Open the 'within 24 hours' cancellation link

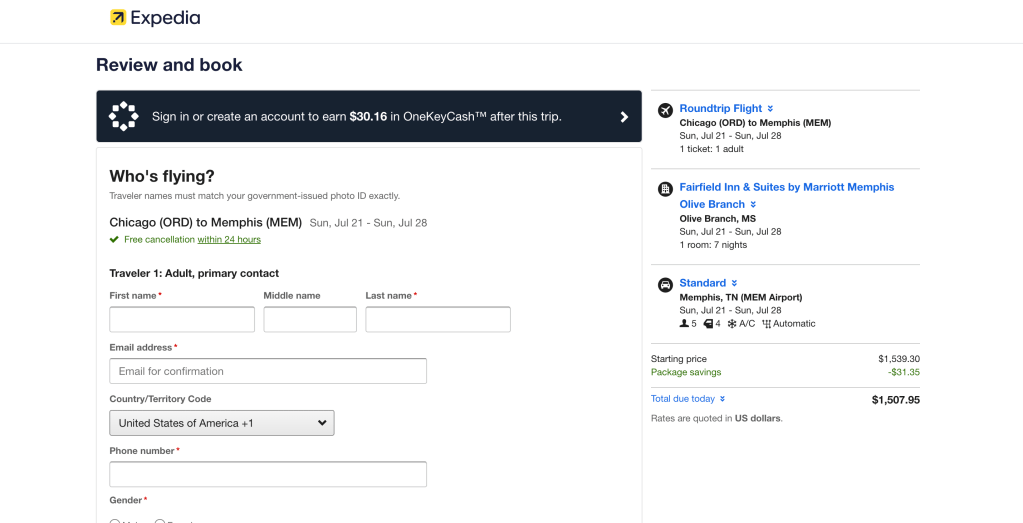228,240
